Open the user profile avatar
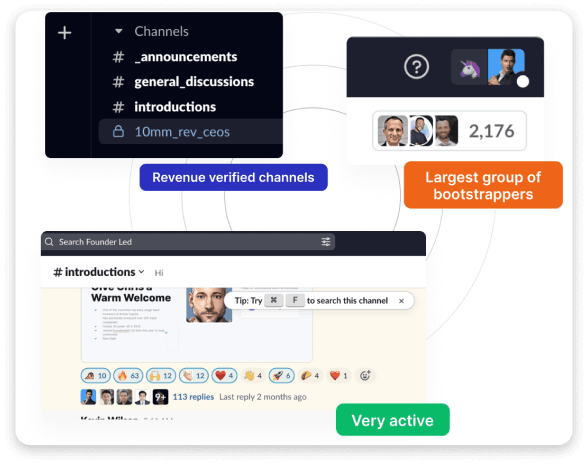Image resolution: width=588 pixels, height=465 pixels. click(x=506, y=67)
